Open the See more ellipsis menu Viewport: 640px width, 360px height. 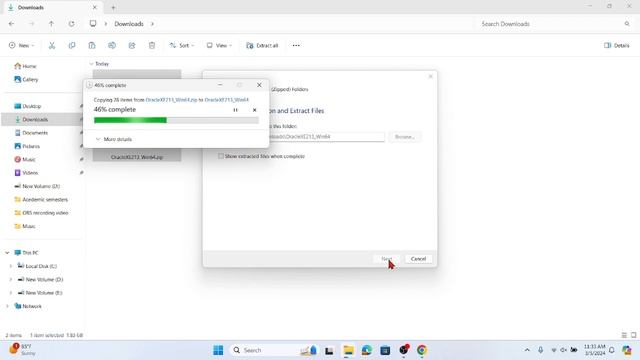(x=296, y=45)
